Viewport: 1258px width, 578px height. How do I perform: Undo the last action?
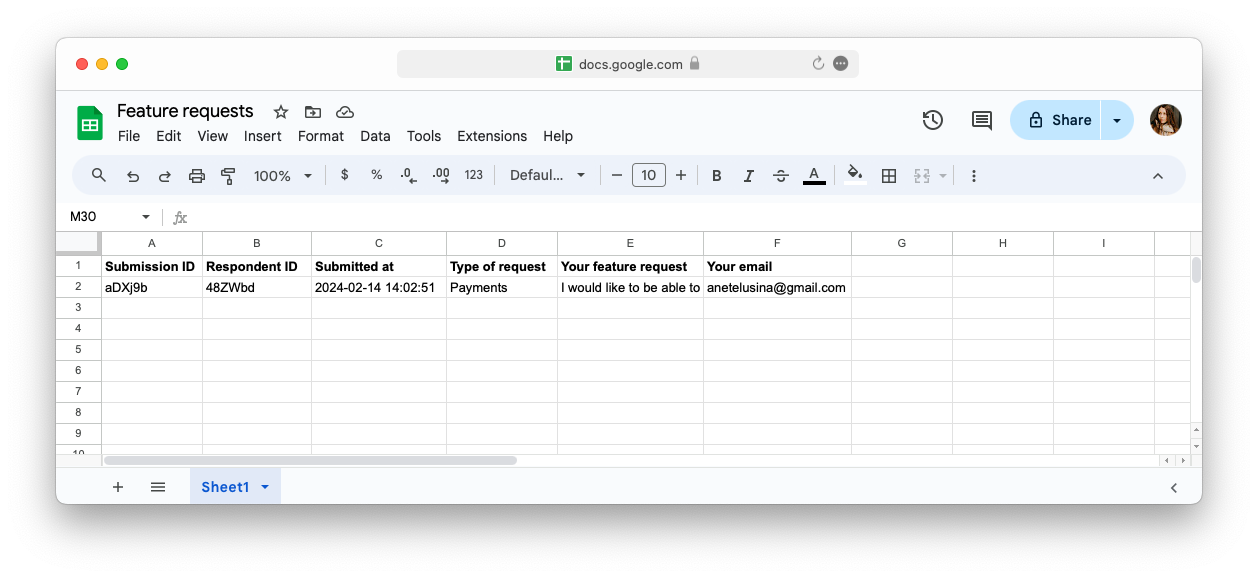point(132,176)
